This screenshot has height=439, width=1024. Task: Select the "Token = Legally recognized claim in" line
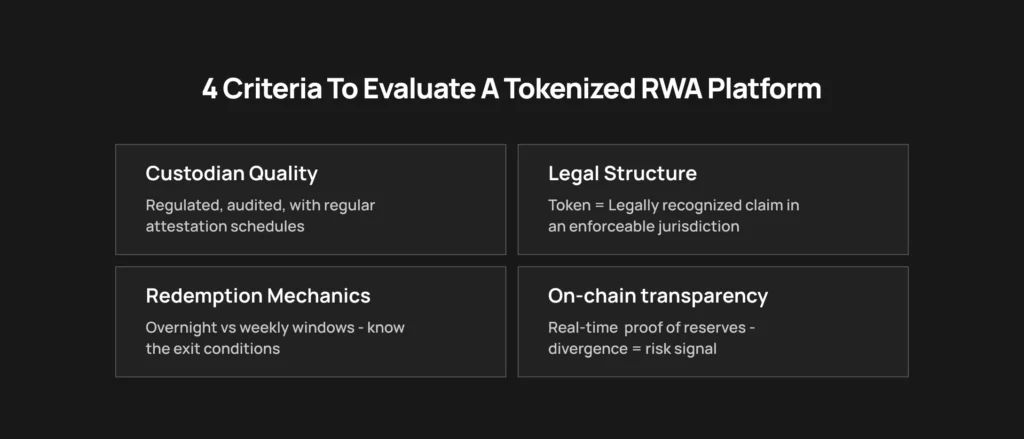[x=674, y=205]
